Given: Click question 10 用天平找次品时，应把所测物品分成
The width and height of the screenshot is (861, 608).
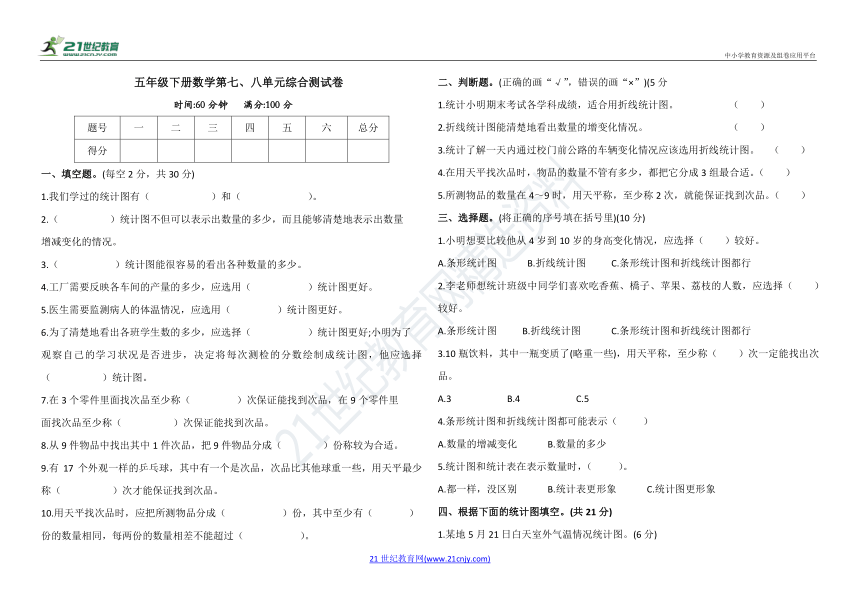Looking at the screenshot, I should tap(227, 513).
